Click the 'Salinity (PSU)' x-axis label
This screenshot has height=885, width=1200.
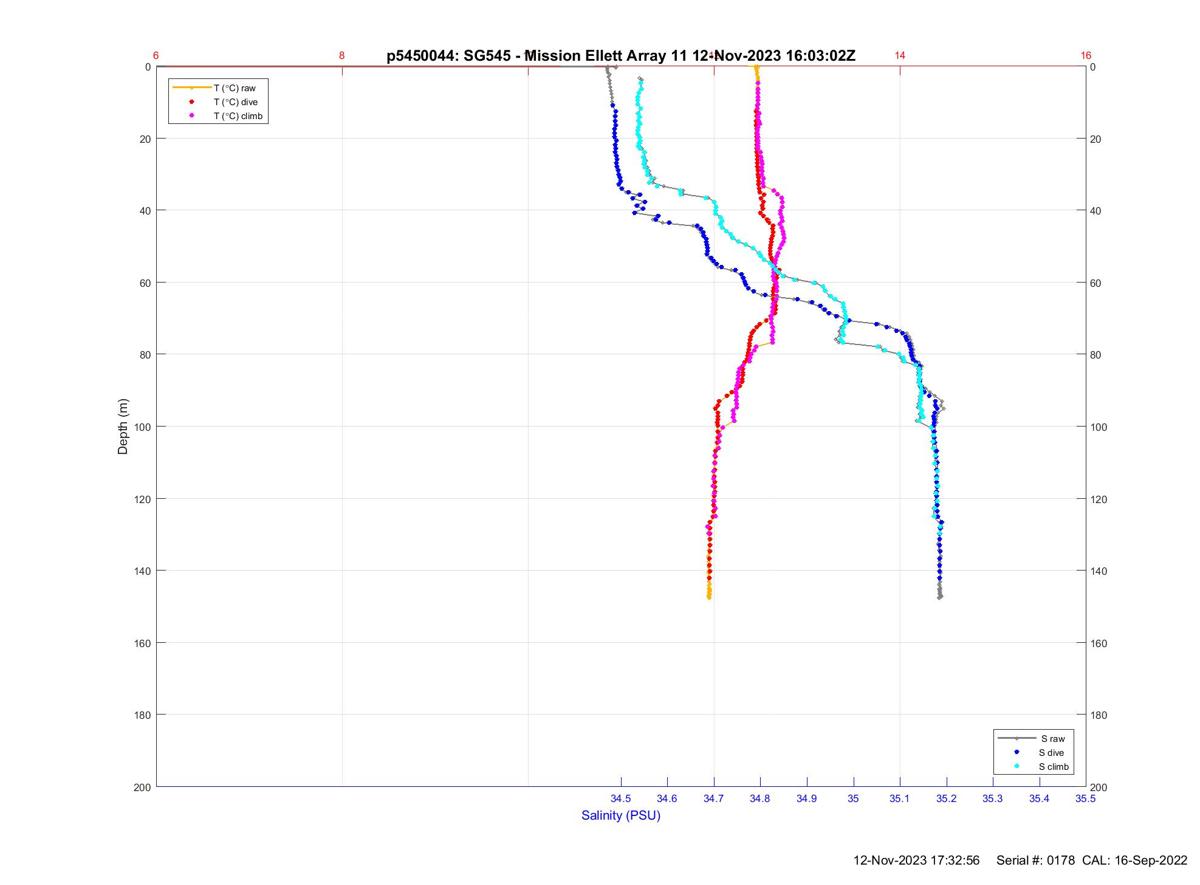621,816
